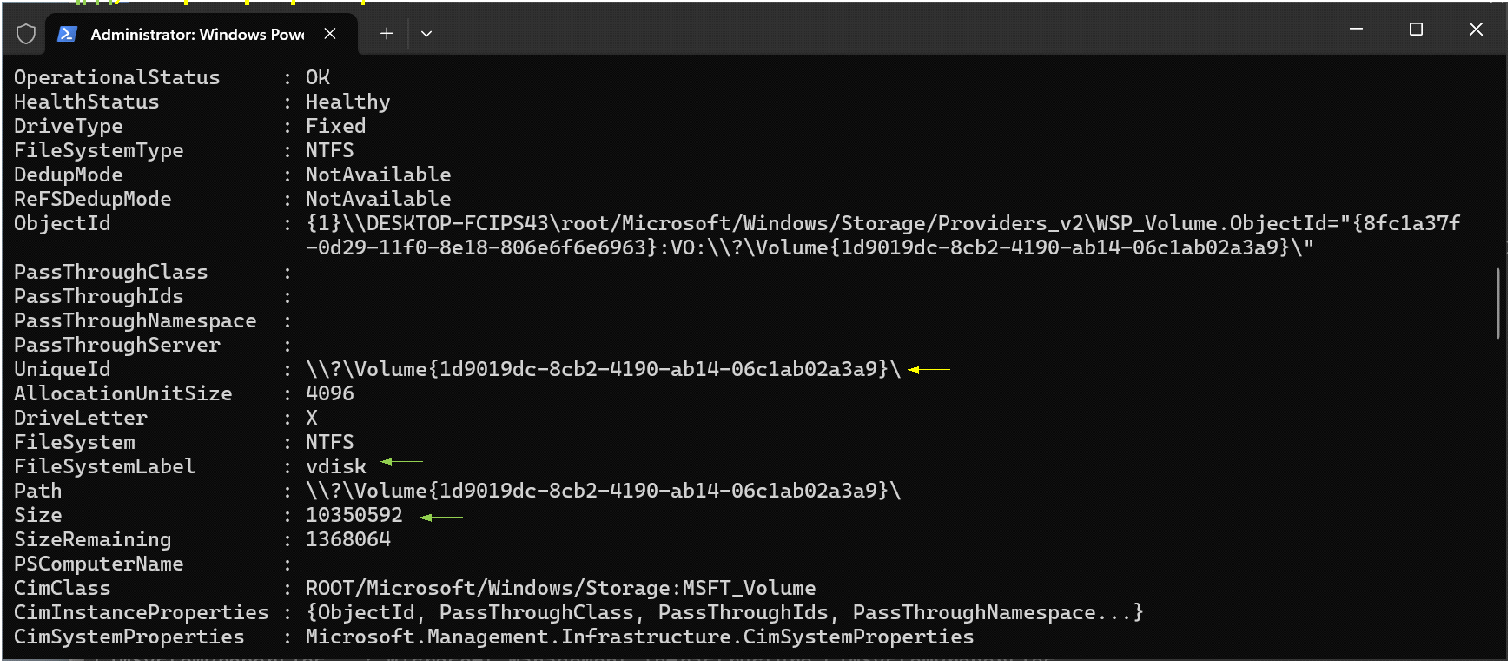Click the green arrow beside Size value
Viewport: 1509px width, 662px height.
pyautogui.click(x=442, y=517)
